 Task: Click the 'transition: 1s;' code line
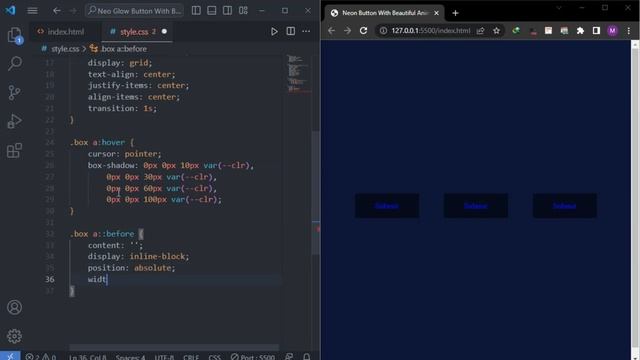122,108
